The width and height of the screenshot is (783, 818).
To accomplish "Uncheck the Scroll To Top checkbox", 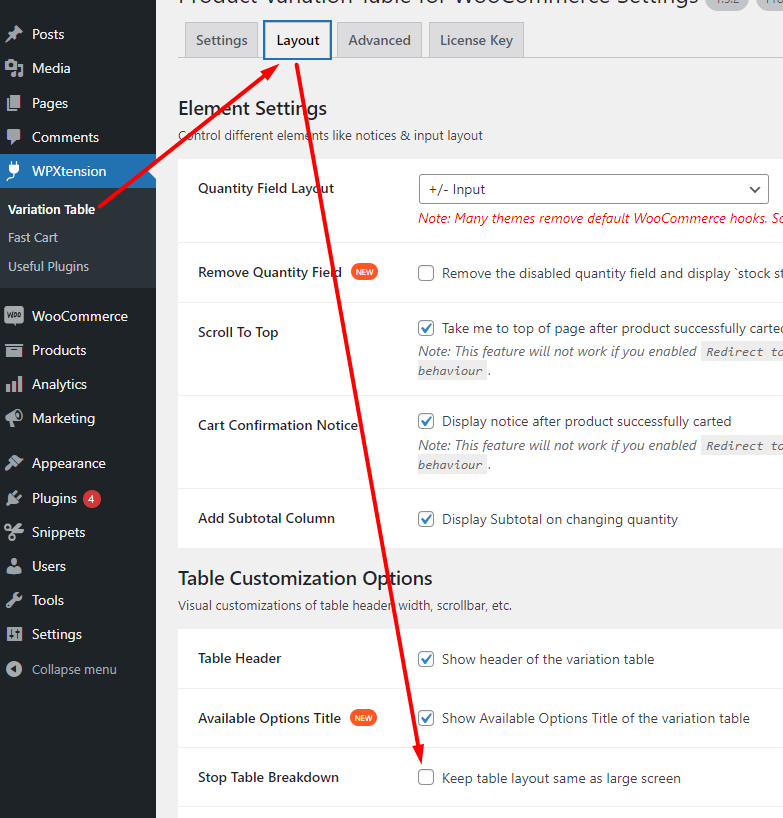I will pyautogui.click(x=426, y=328).
